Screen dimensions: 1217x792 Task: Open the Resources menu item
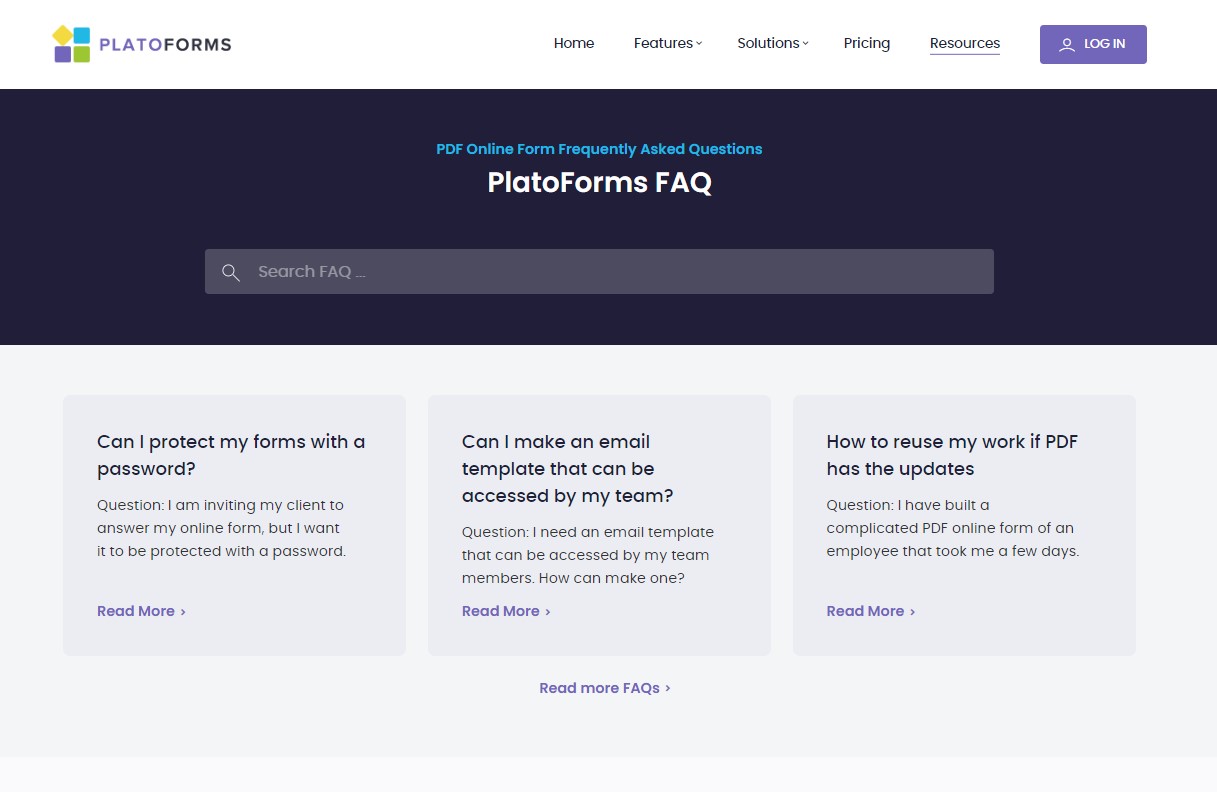964,43
